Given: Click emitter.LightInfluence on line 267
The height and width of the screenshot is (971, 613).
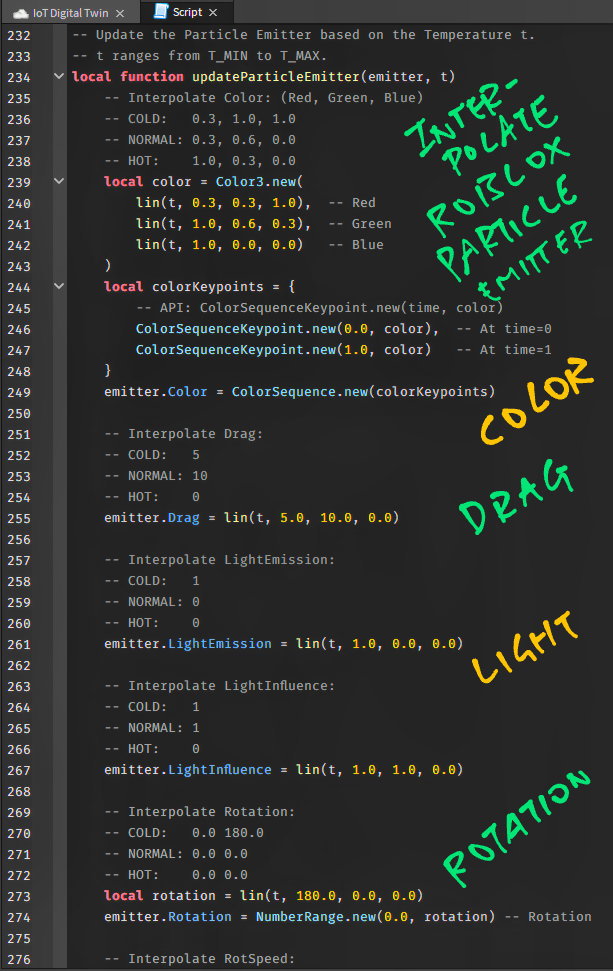Looking at the screenshot, I should click(x=188, y=770).
